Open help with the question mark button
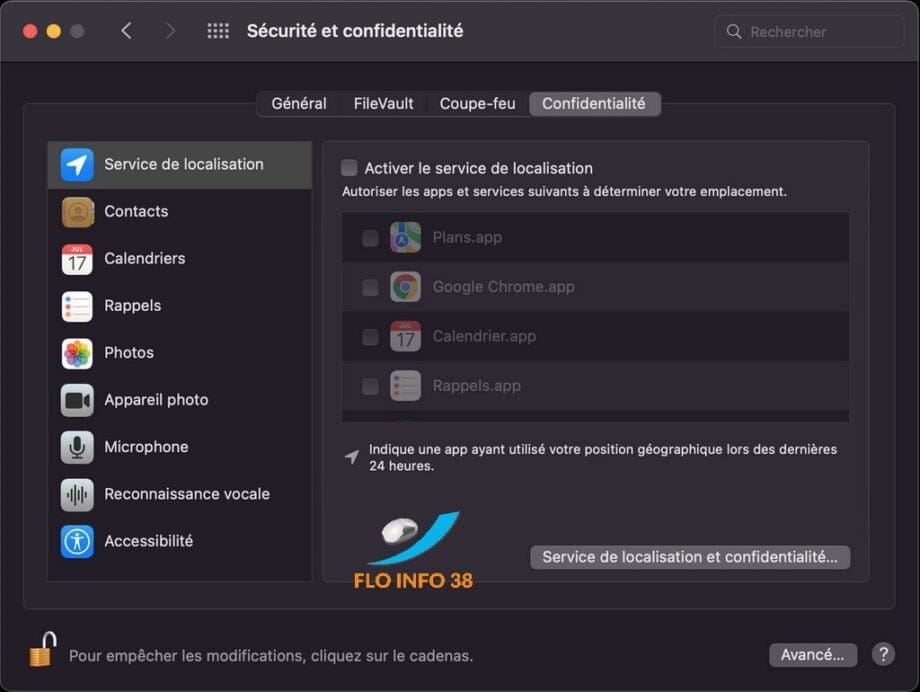 point(883,654)
